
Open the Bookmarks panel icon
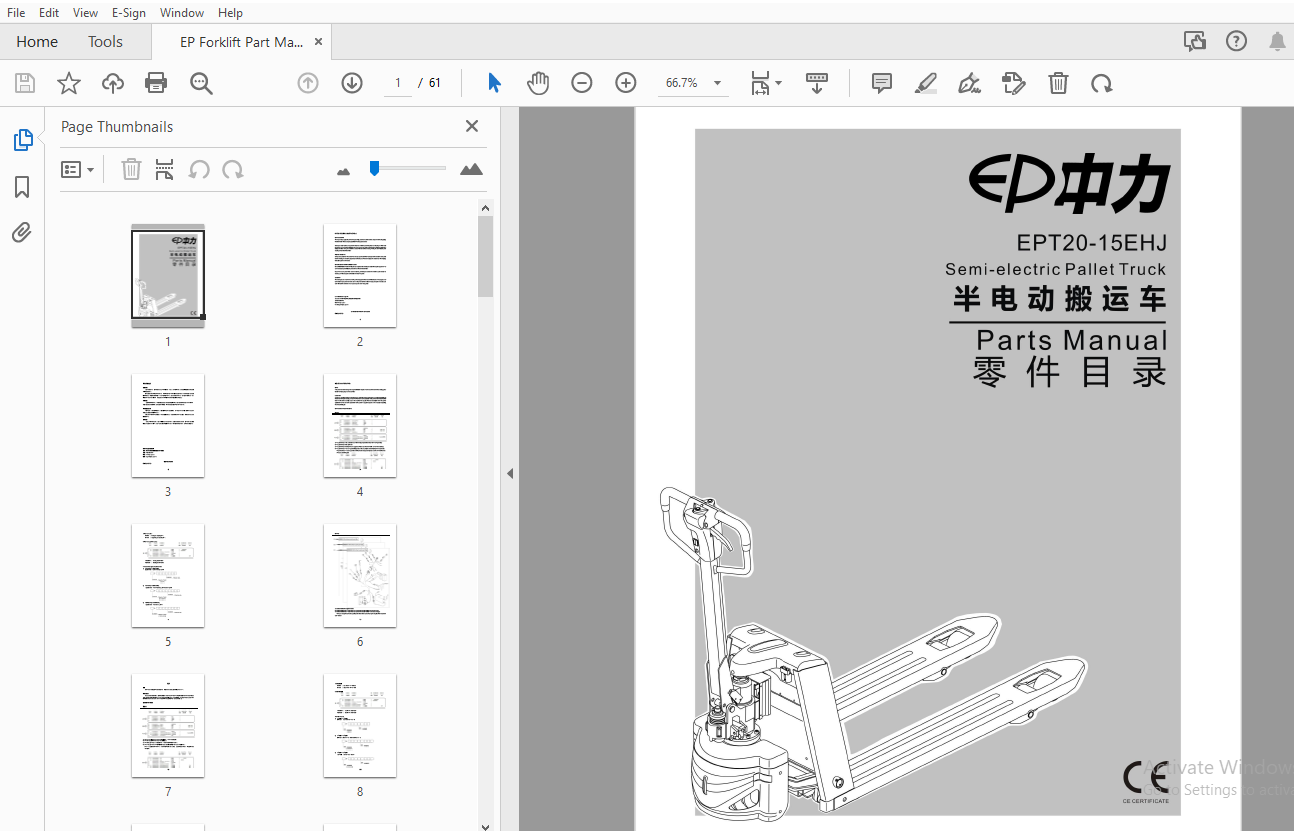22,187
